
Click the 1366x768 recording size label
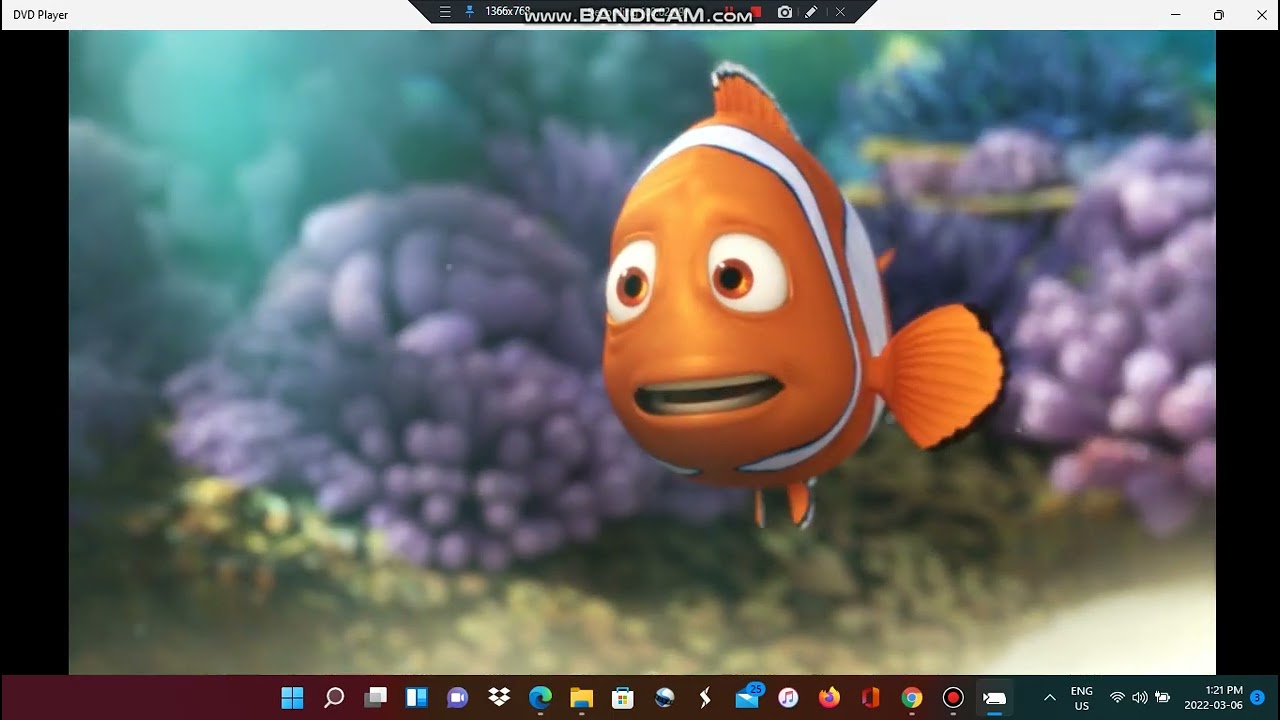tap(507, 11)
